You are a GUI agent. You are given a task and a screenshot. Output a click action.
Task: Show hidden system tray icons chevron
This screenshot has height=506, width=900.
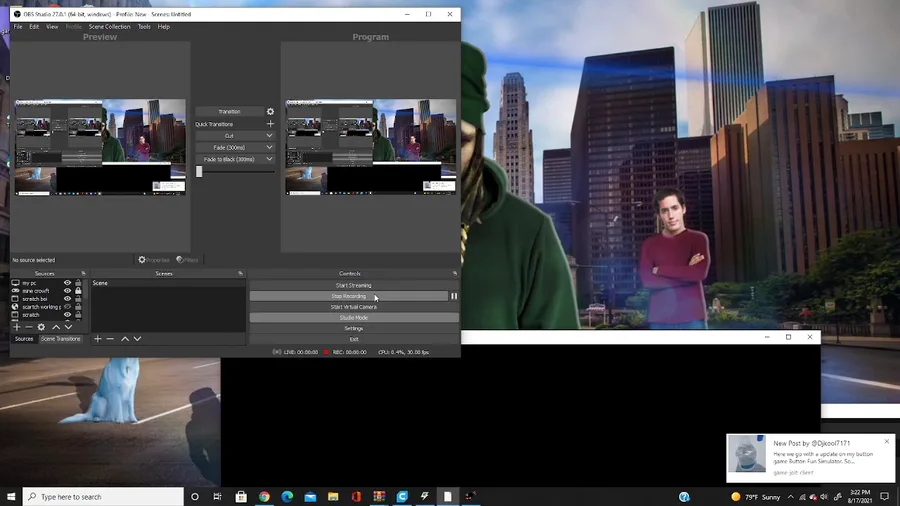click(x=791, y=497)
